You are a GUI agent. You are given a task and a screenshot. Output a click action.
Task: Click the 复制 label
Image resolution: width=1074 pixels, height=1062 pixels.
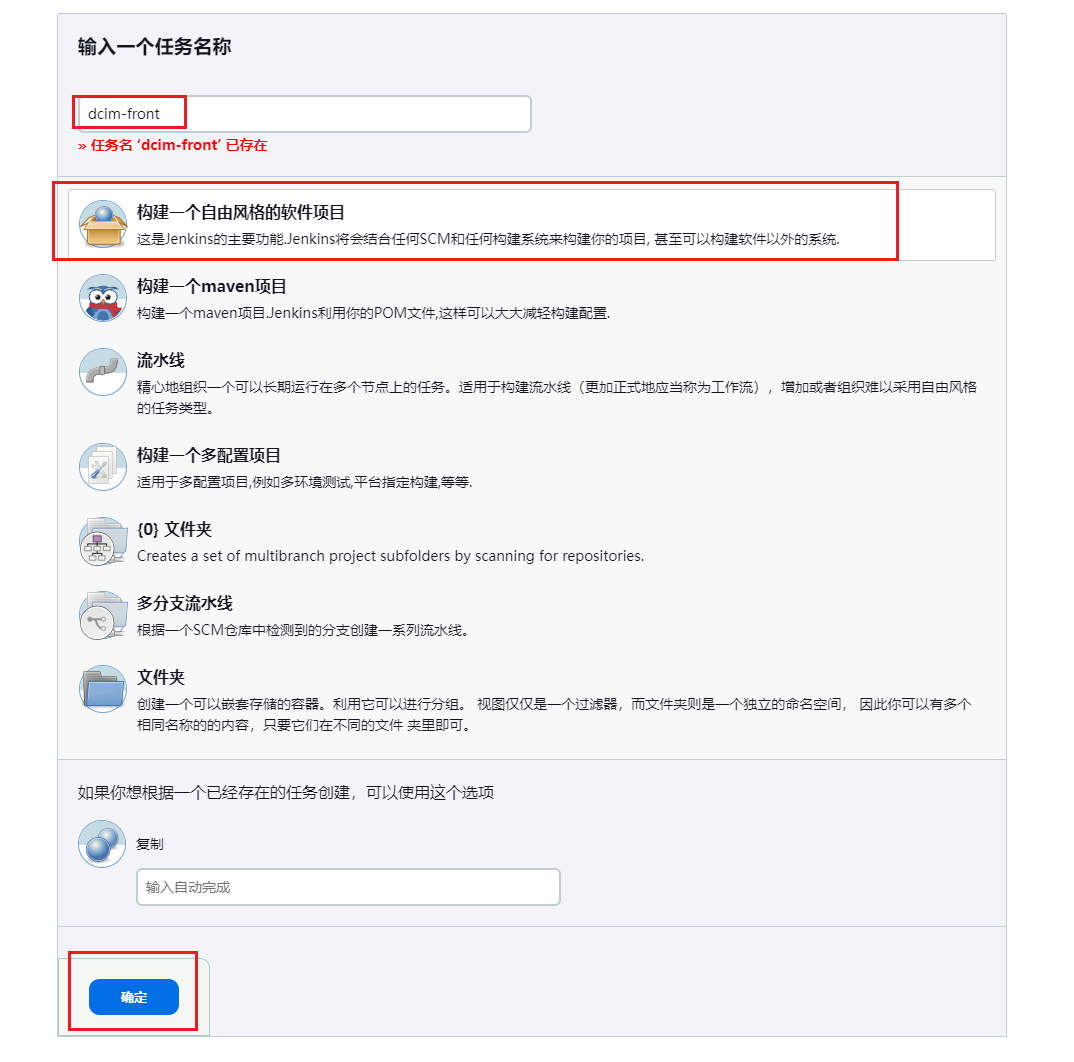tap(149, 844)
